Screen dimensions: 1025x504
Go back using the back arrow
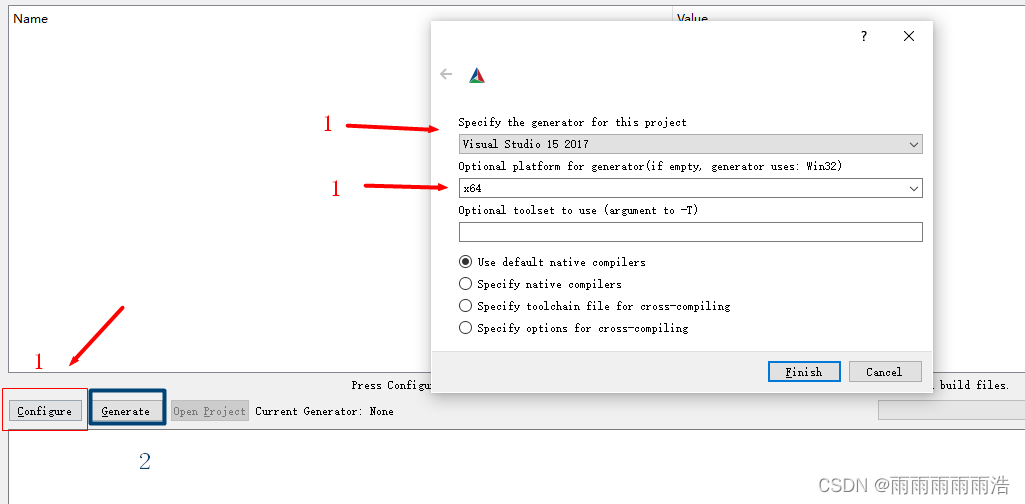pos(446,74)
